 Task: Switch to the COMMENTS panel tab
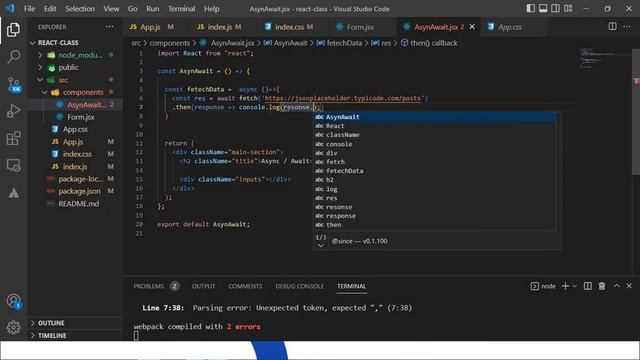(x=245, y=286)
